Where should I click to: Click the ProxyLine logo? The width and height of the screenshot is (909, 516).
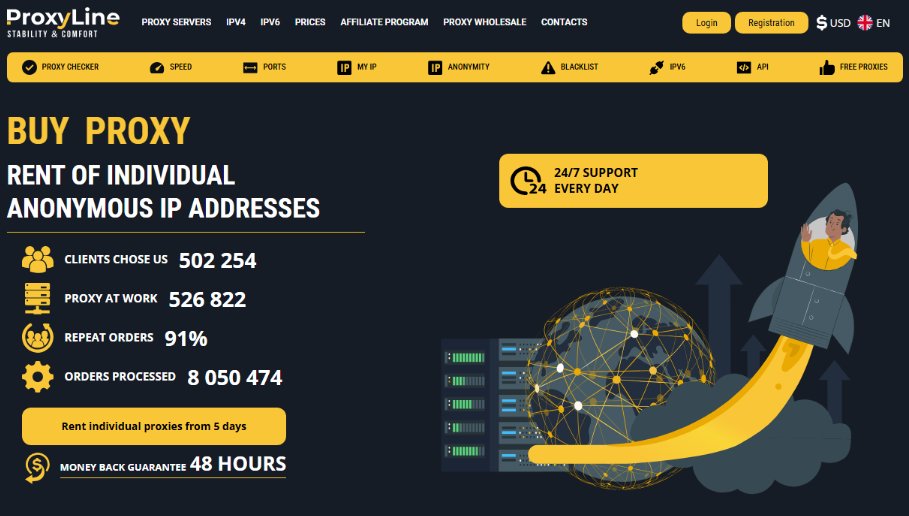tap(63, 23)
